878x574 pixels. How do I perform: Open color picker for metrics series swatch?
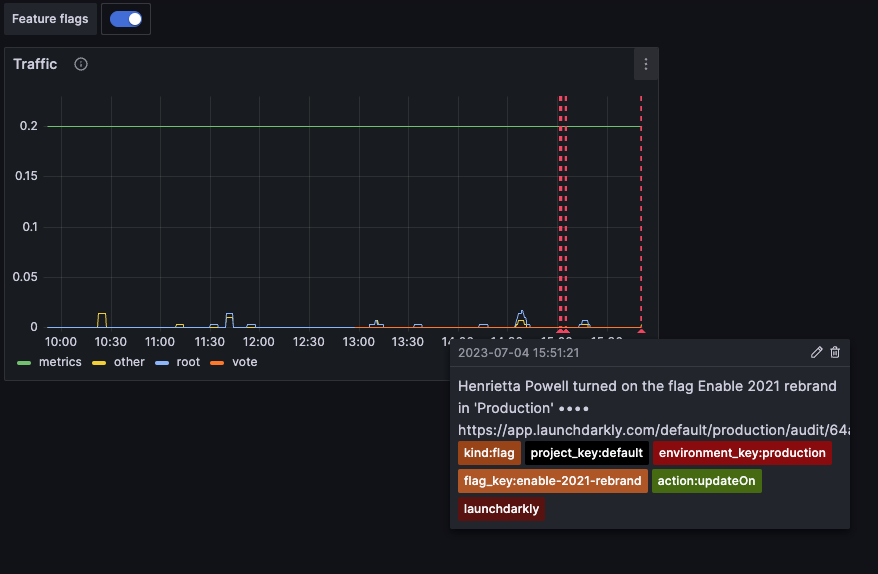(25, 362)
